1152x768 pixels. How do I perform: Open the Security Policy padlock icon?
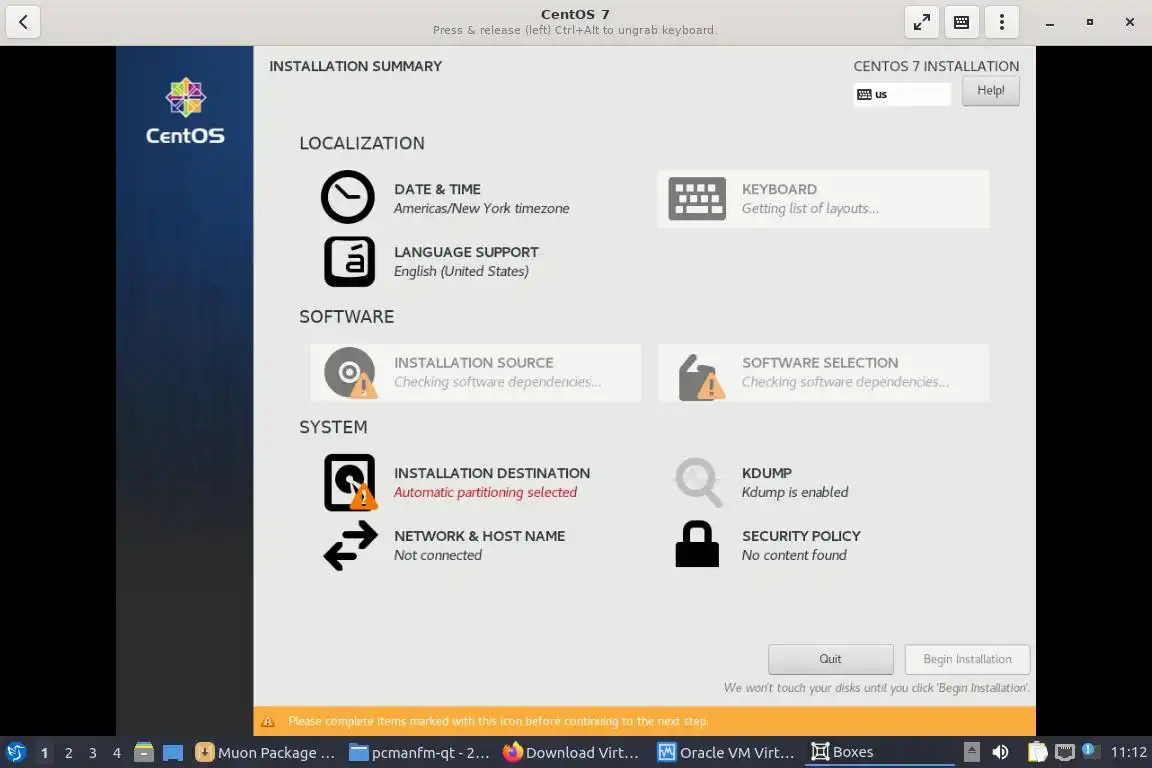coord(696,544)
